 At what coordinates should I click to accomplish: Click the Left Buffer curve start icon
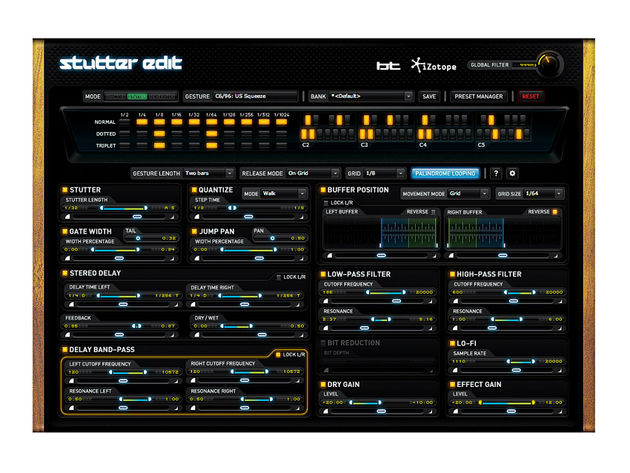point(329,256)
